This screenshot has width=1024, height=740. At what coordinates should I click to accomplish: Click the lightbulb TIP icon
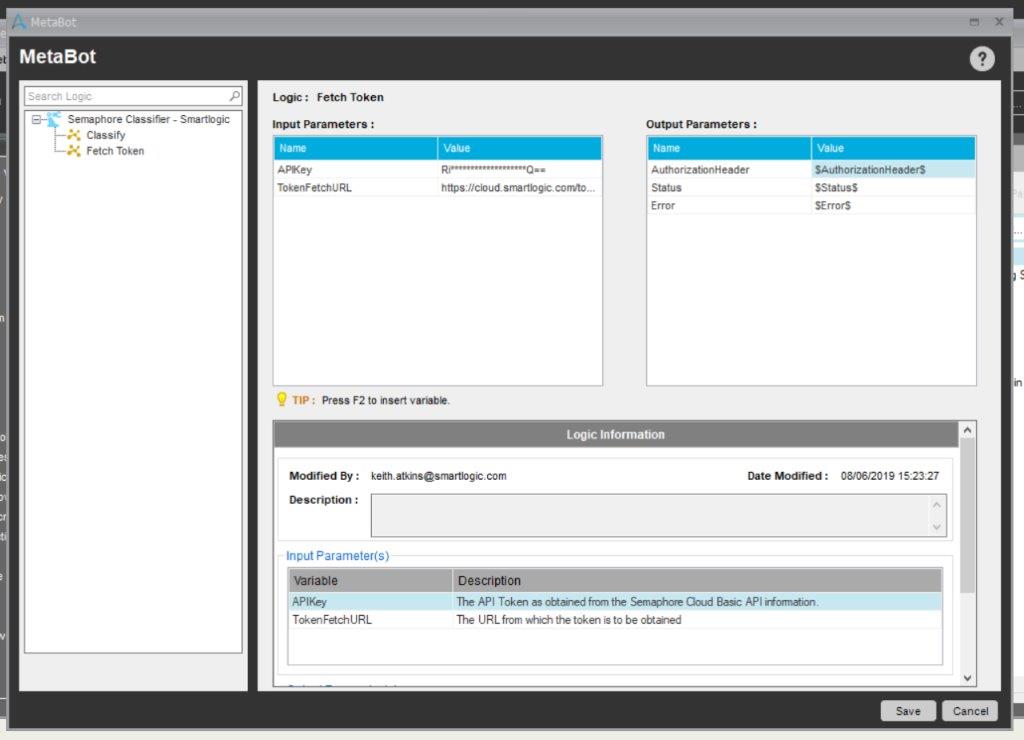point(281,400)
